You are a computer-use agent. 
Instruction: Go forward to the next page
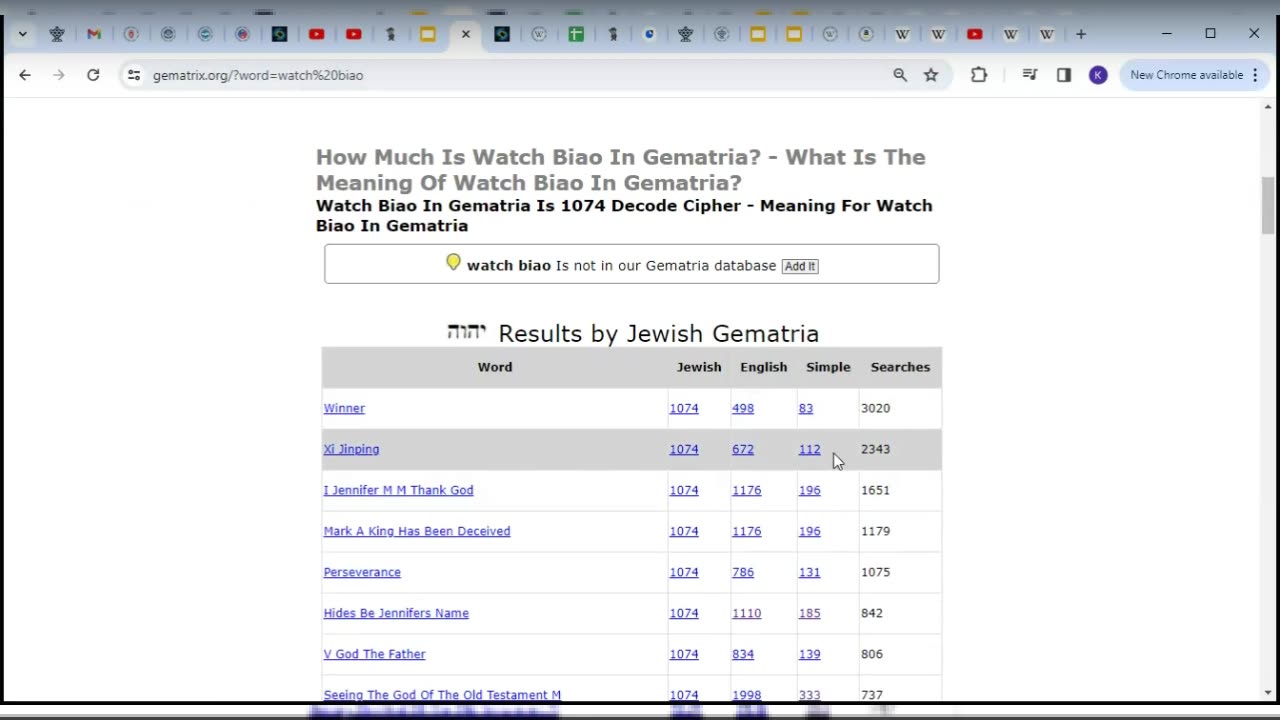(x=59, y=75)
